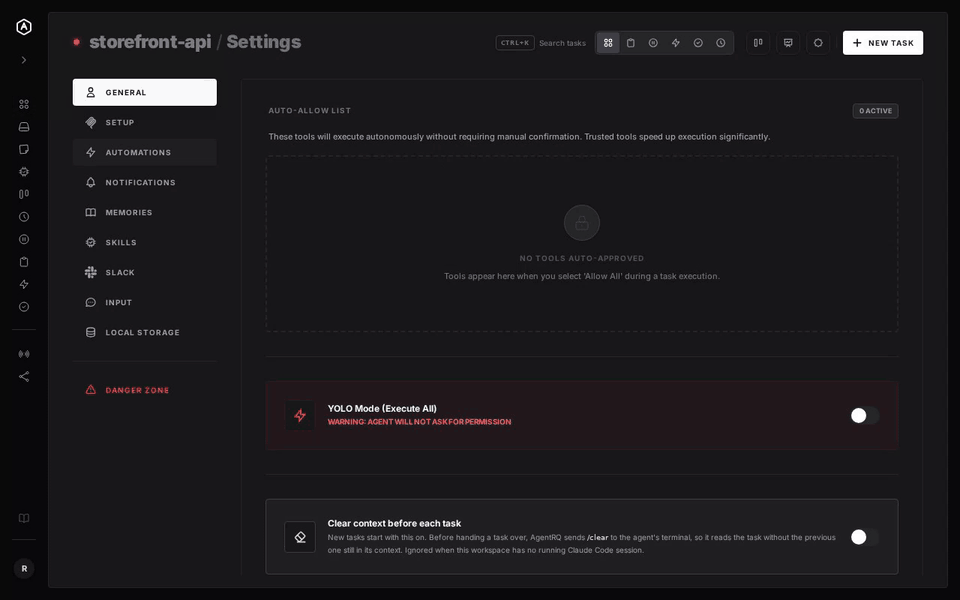Open the lightning bolt icon in left sidebar

pos(24,284)
